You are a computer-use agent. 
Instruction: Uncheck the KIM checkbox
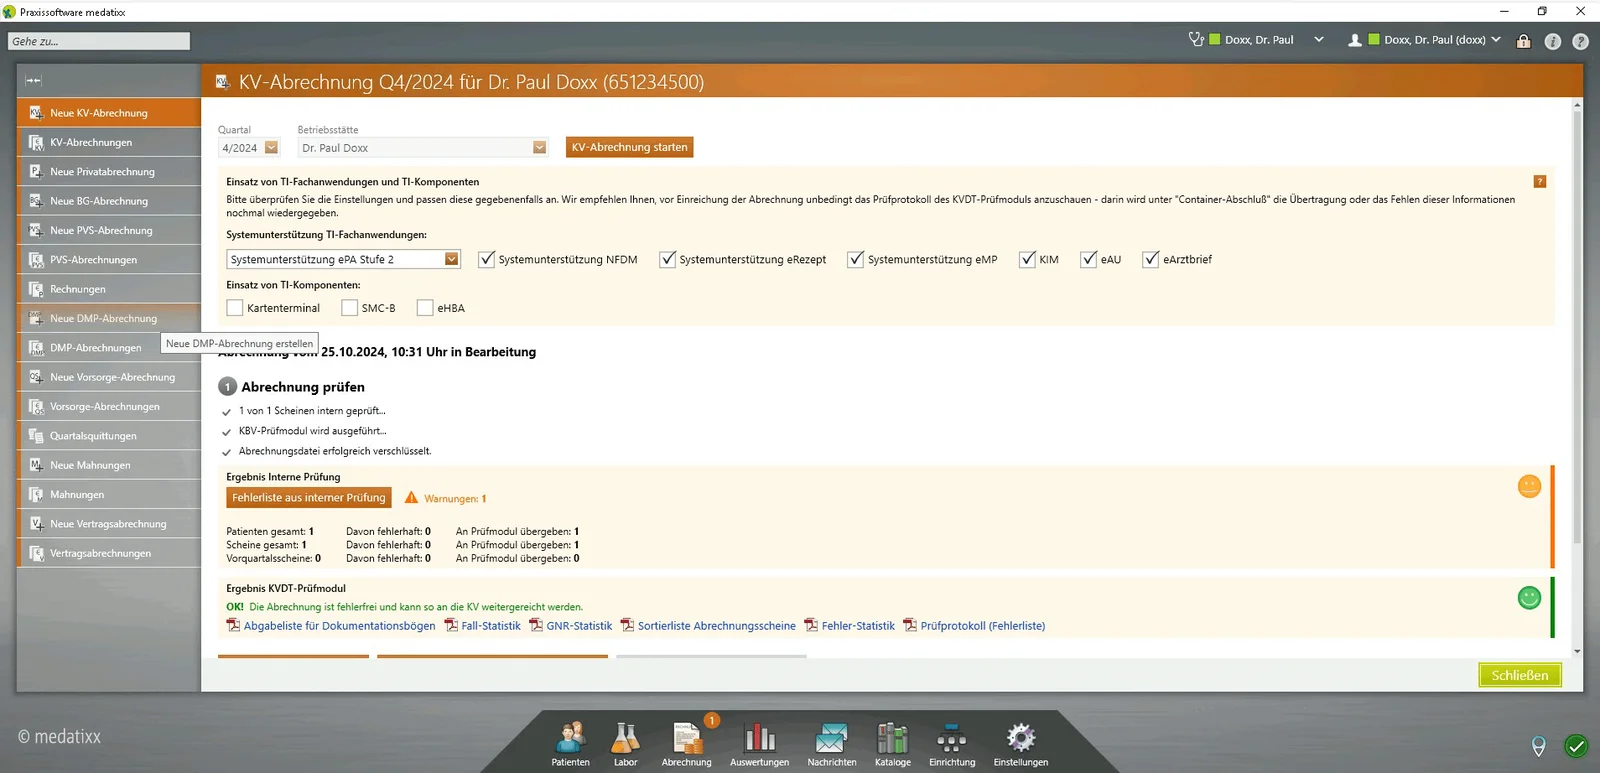(1027, 259)
